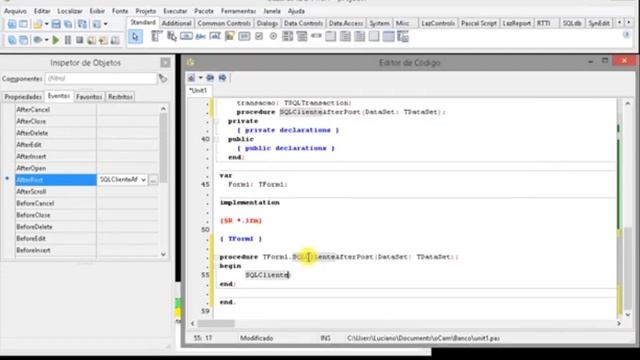This screenshot has height=360, width=640.
Task: Pick TRadioGroup component from Standard palette
Action: tap(345, 37)
